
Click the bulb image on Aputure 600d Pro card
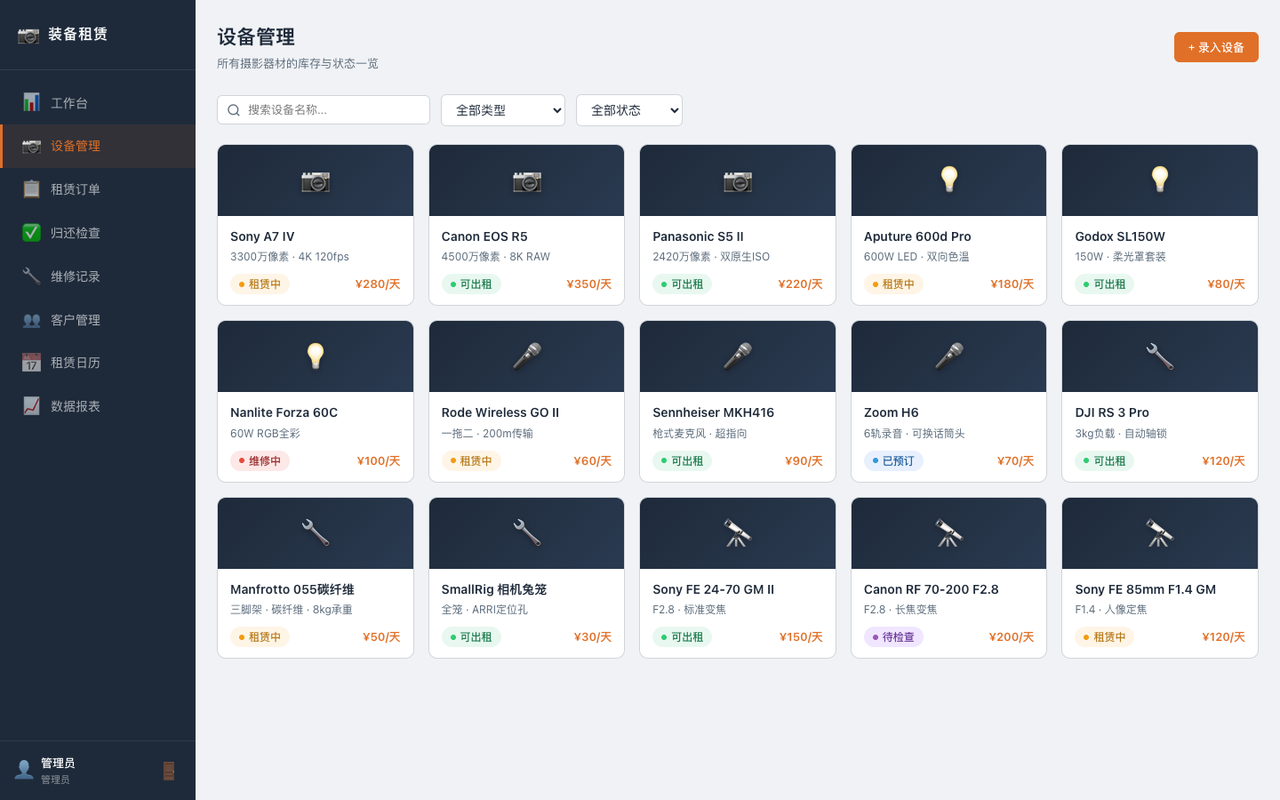[949, 180]
